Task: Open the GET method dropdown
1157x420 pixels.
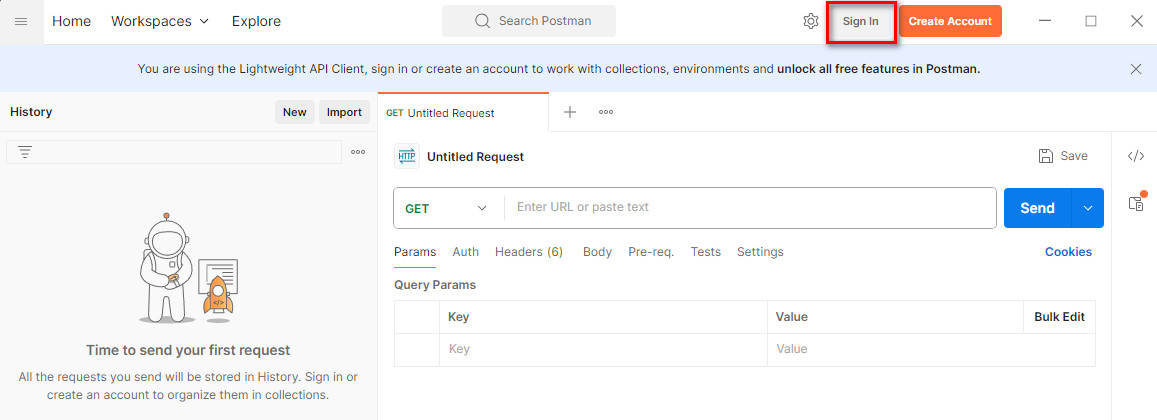Action: pos(446,208)
